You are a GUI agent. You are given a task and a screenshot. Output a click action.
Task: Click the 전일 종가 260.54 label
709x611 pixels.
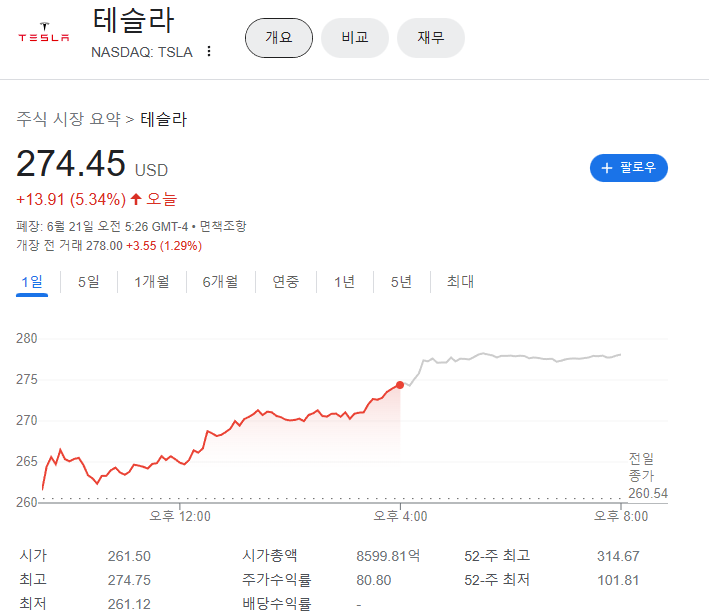point(648,476)
